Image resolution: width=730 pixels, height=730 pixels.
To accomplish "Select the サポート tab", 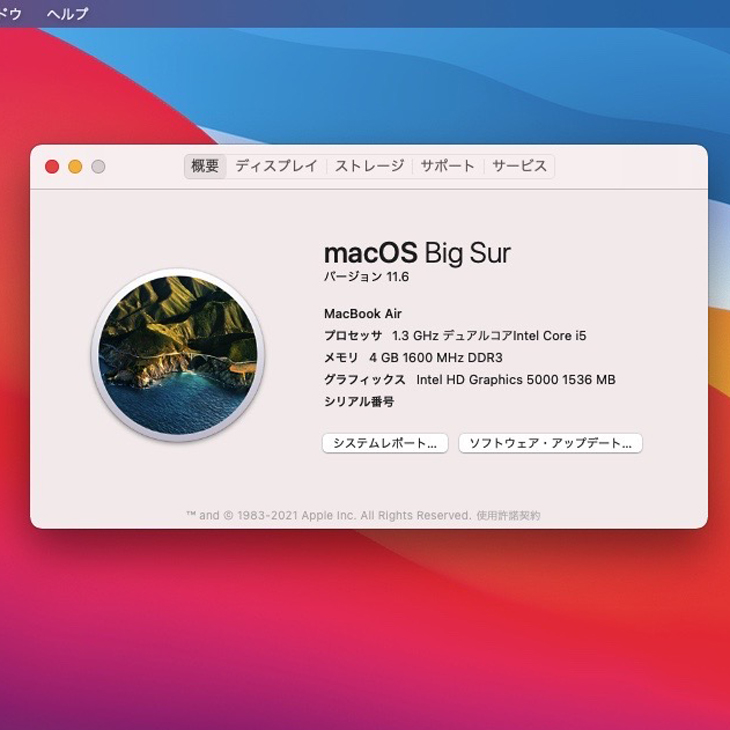I will point(447,166).
